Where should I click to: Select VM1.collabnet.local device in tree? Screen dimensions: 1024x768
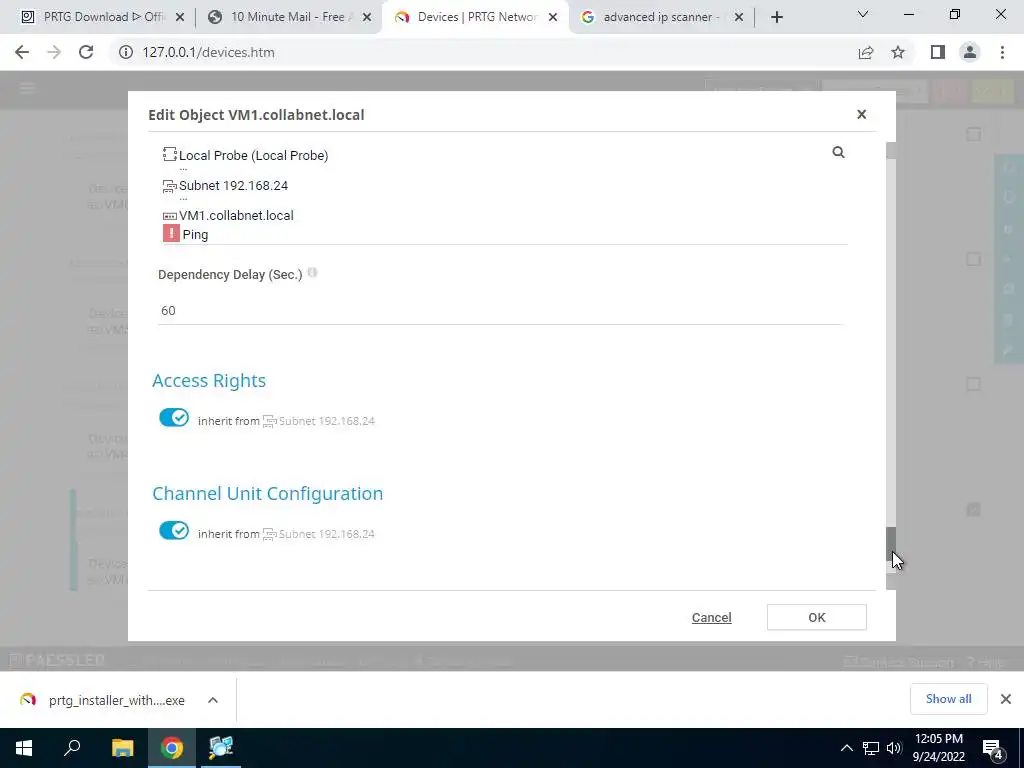pos(236,216)
